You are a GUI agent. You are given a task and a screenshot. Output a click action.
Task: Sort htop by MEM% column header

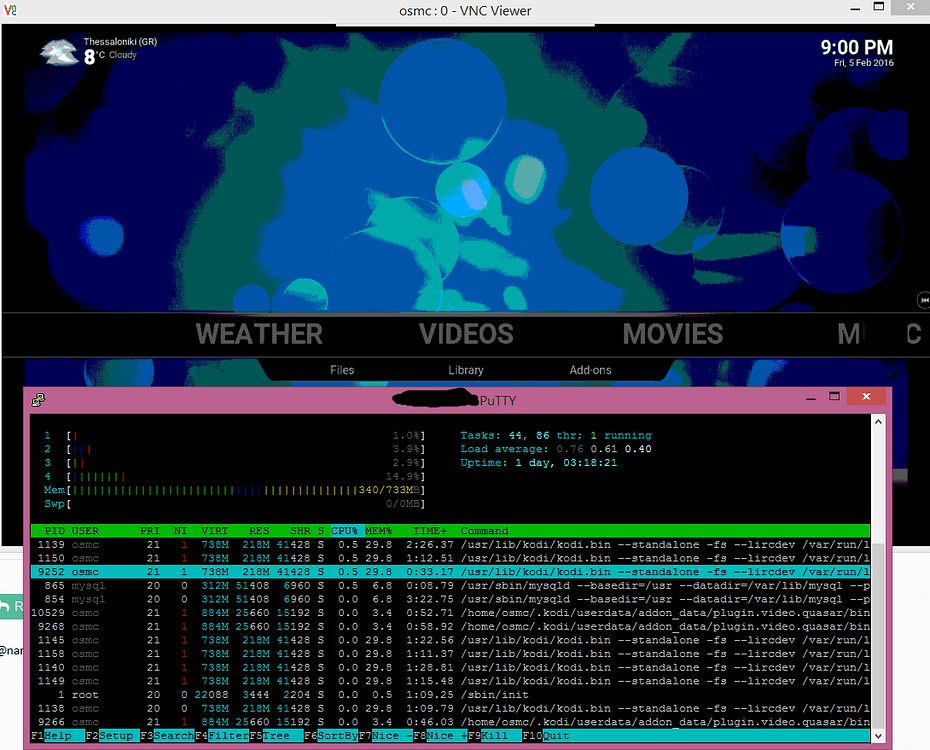coord(378,531)
